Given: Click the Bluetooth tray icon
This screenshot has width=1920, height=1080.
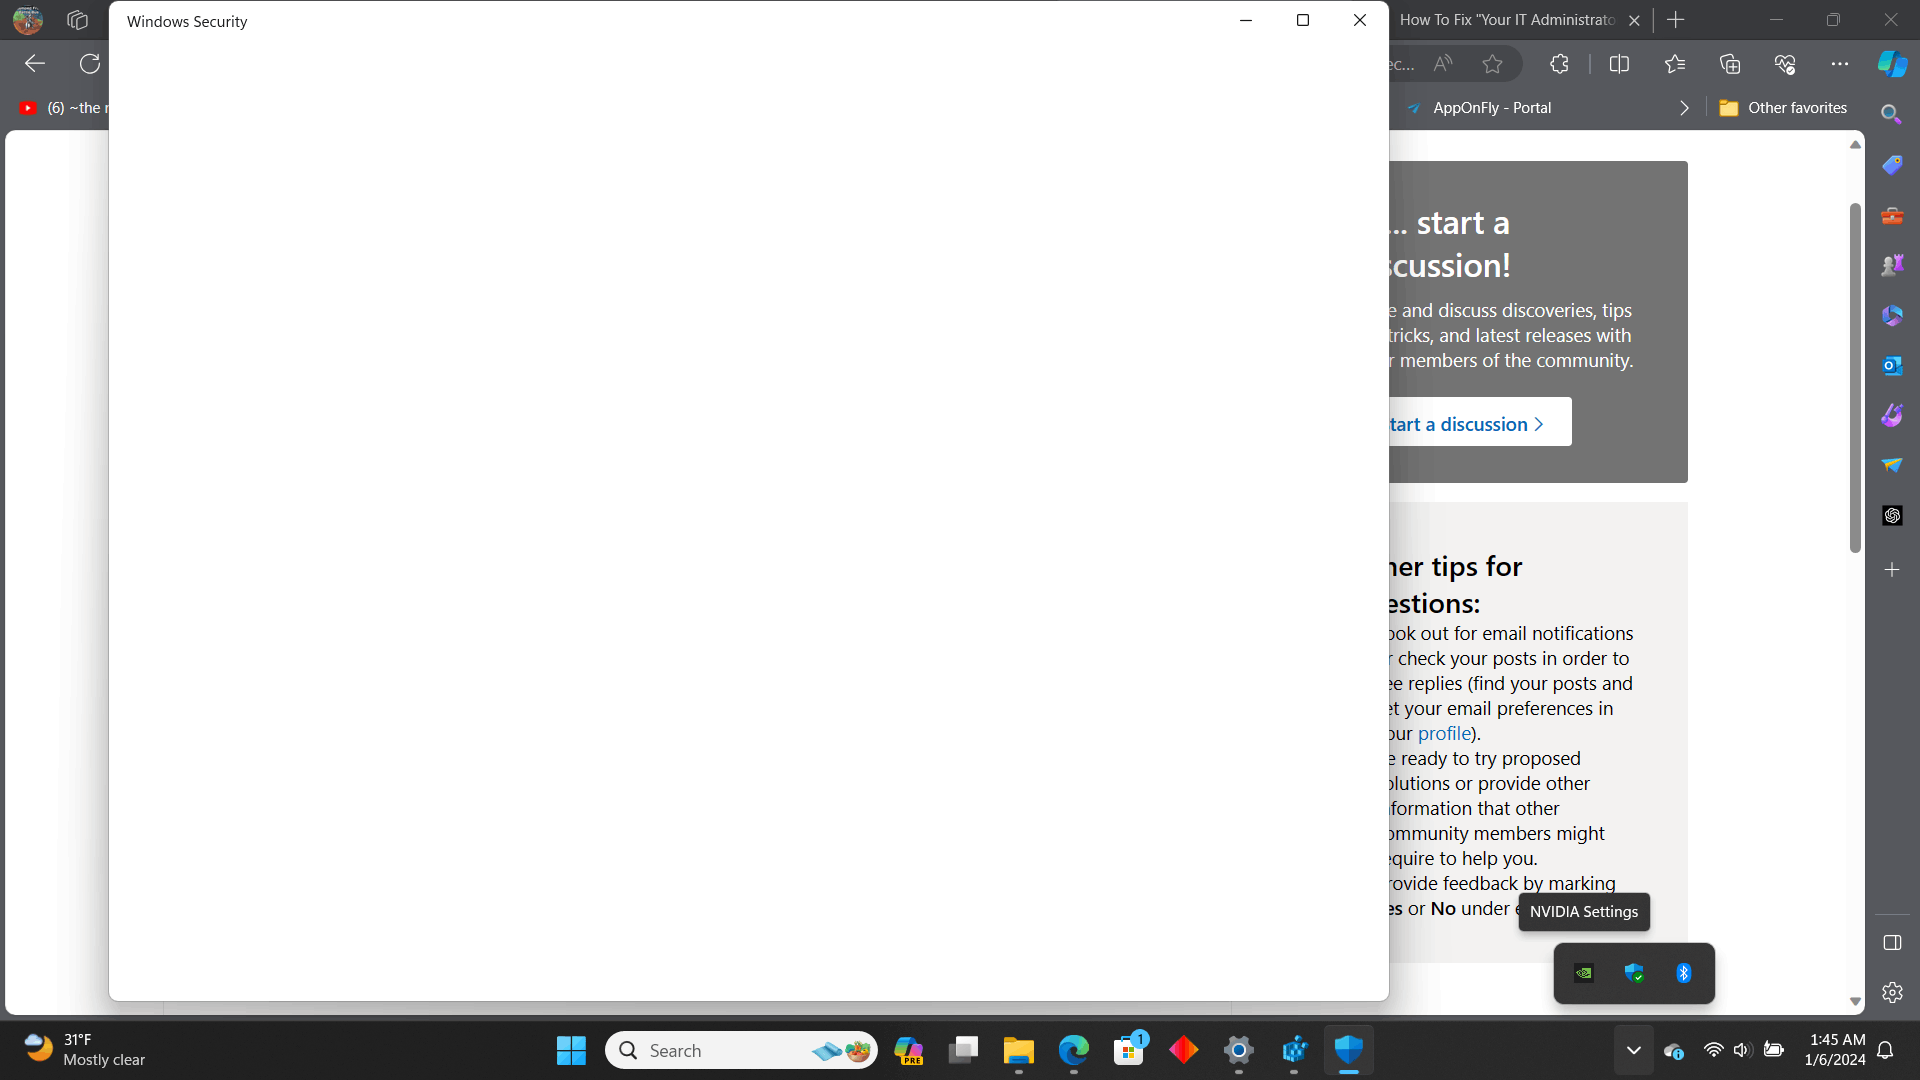Looking at the screenshot, I should [x=1684, y=973].
